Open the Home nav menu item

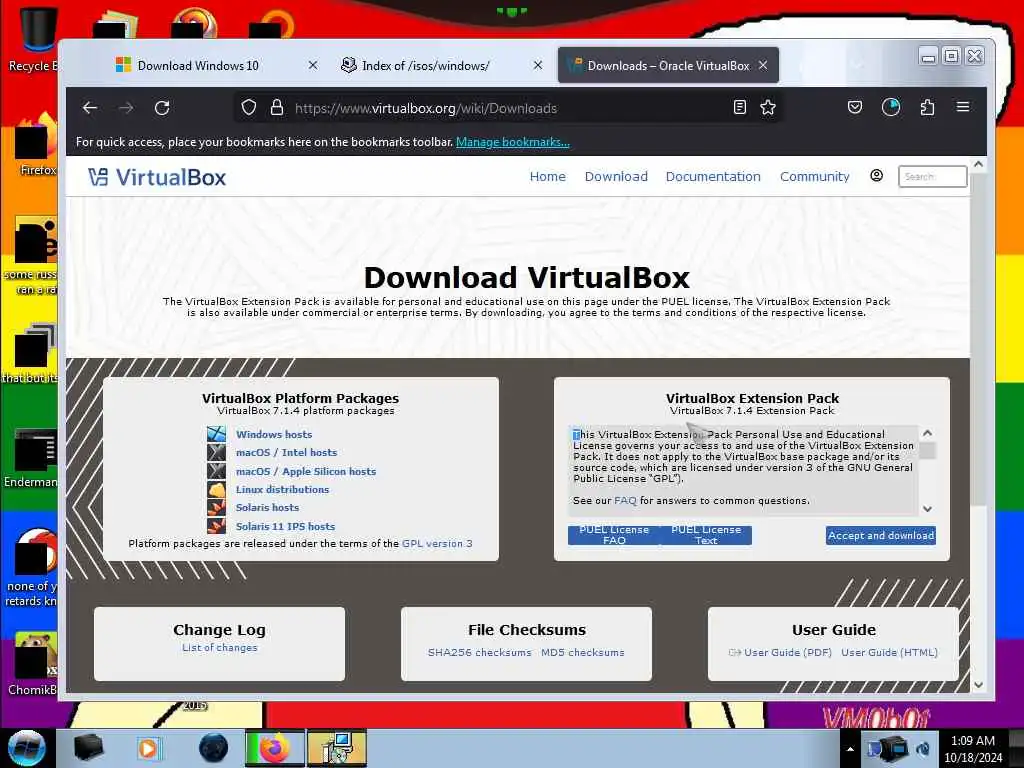coord(547,176)
